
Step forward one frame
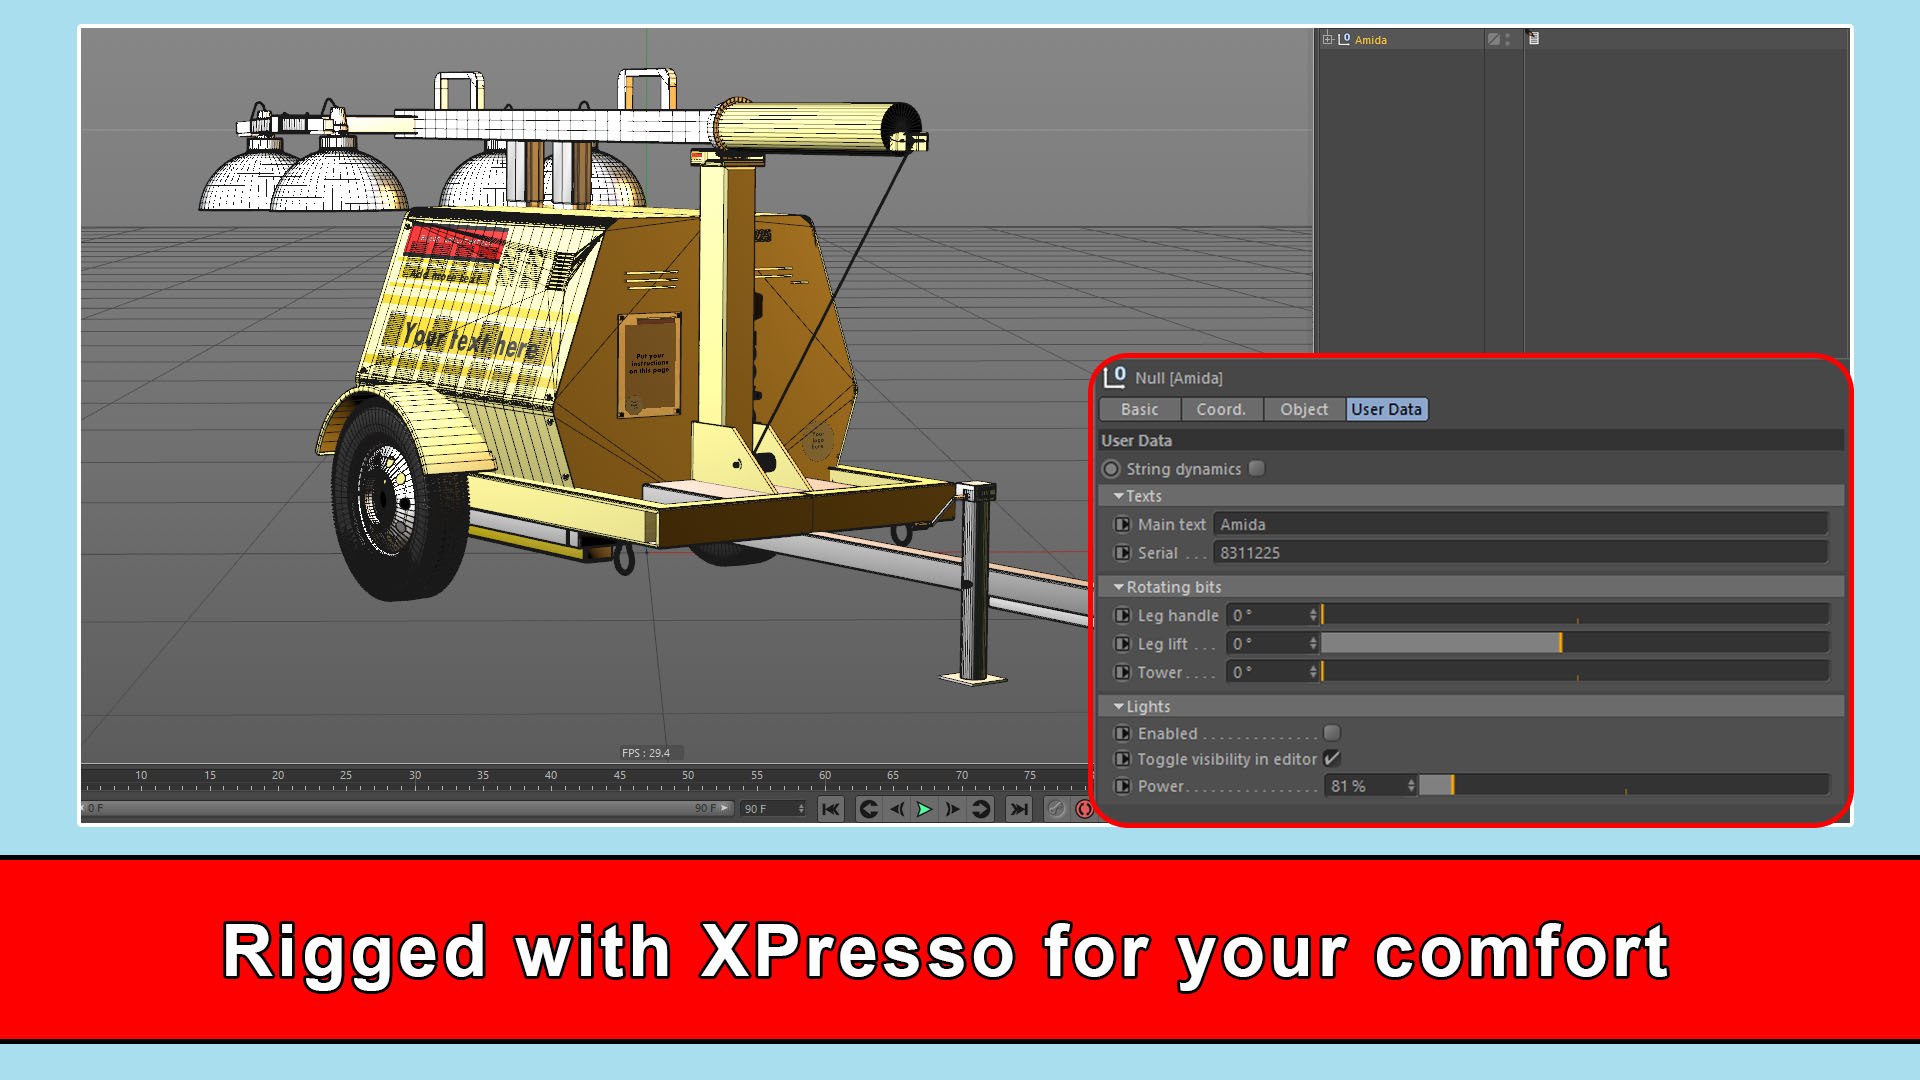tap(952, 809)
